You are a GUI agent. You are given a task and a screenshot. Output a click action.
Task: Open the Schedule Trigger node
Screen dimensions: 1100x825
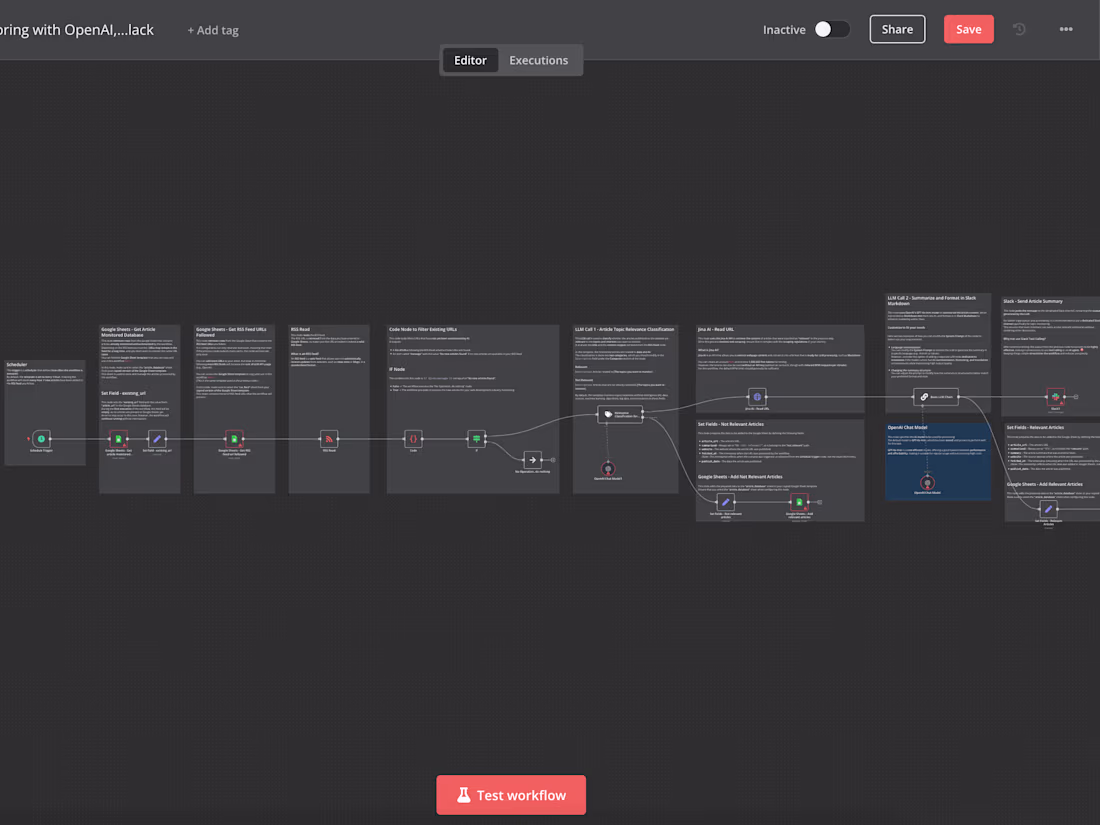tap(41, 439)
